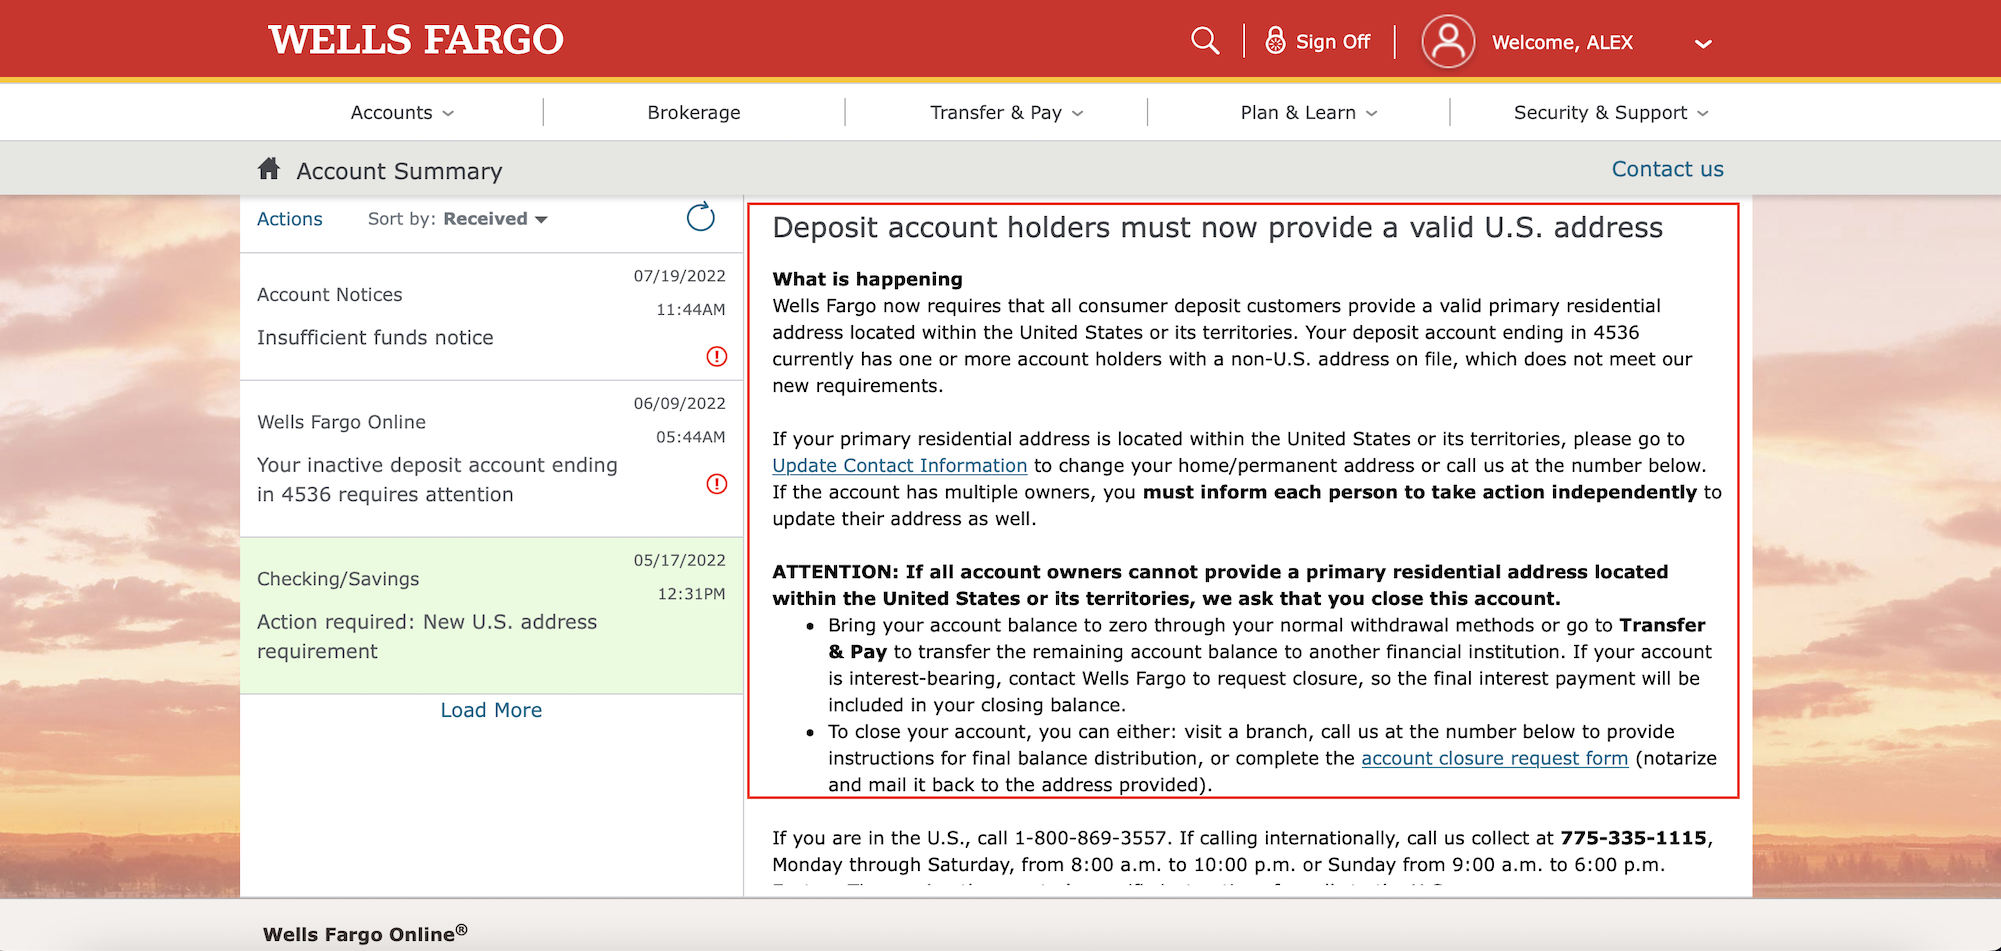Open the Actions link
The height and width of the screenshot is (951, 2001).
point(290,219)
